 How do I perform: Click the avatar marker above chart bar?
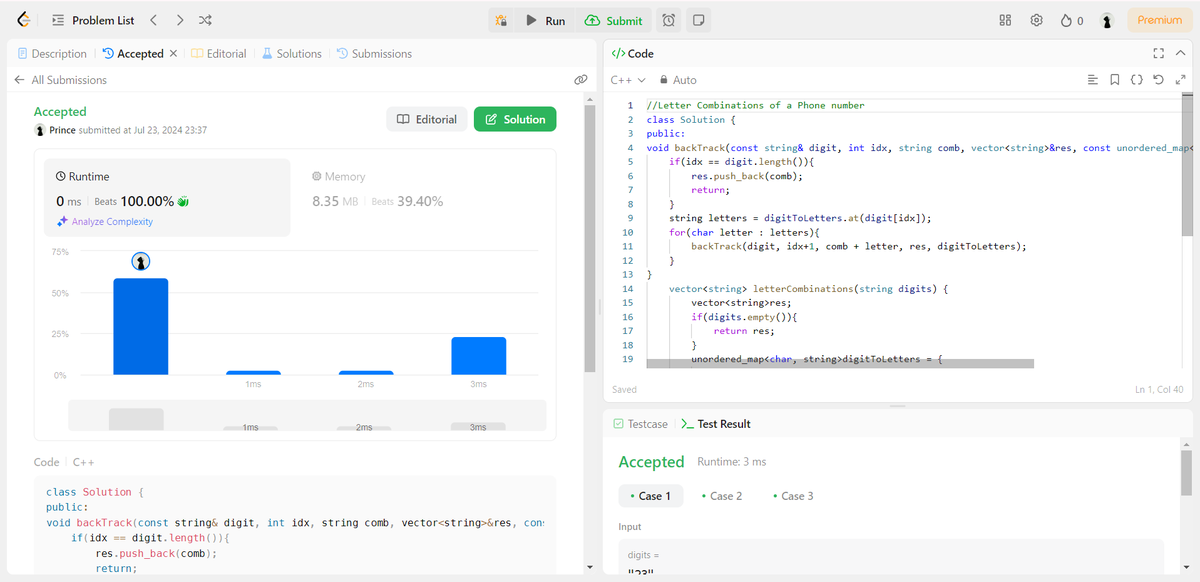pos(141,261)
